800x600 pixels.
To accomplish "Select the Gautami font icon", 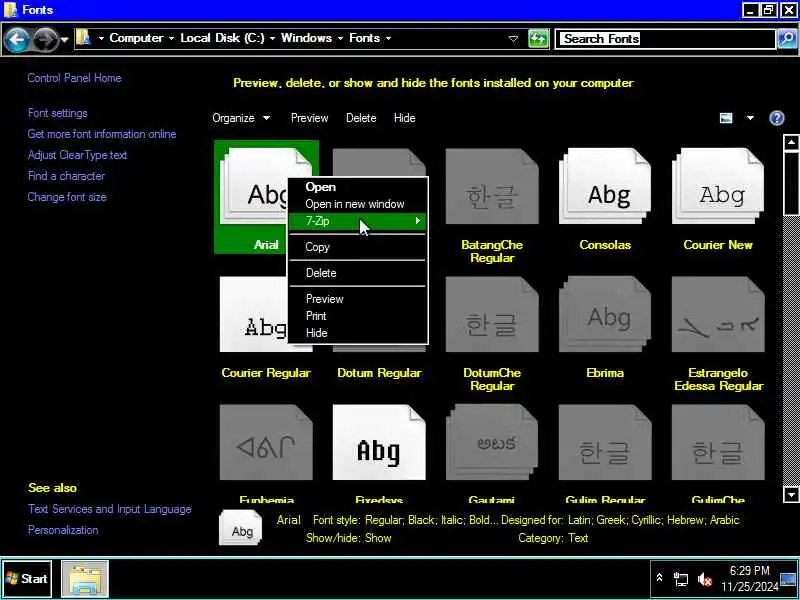I will [492, 442].
